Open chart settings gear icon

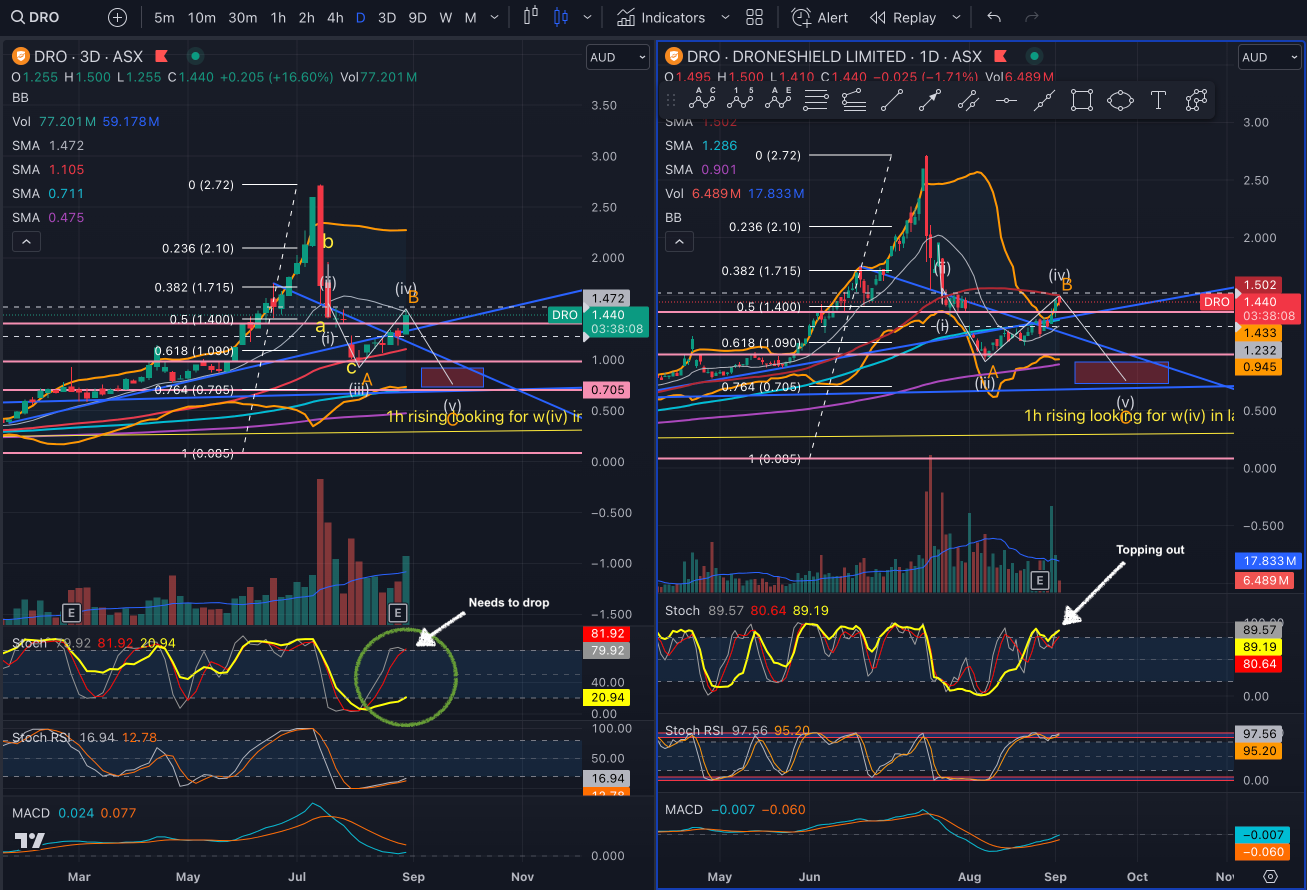pyautogui.click(x=1270, y=876)
